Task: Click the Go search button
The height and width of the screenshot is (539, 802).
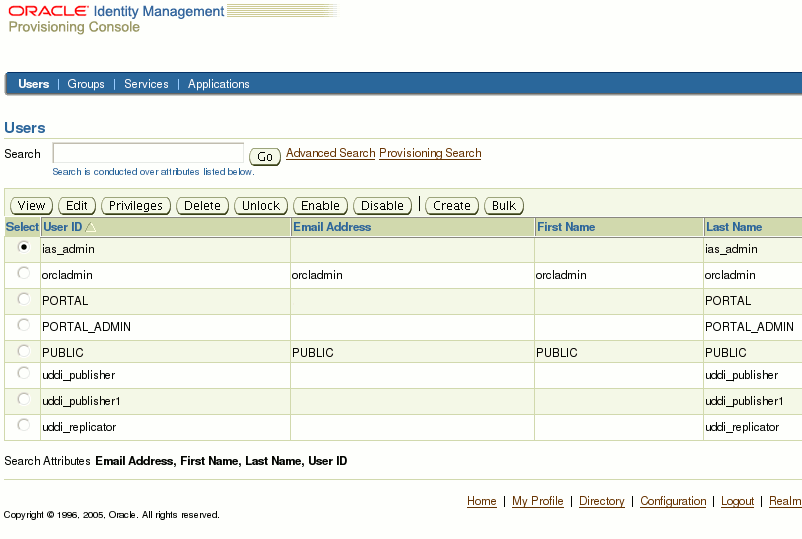Action: pyautogui.click(x=265, y=156)
